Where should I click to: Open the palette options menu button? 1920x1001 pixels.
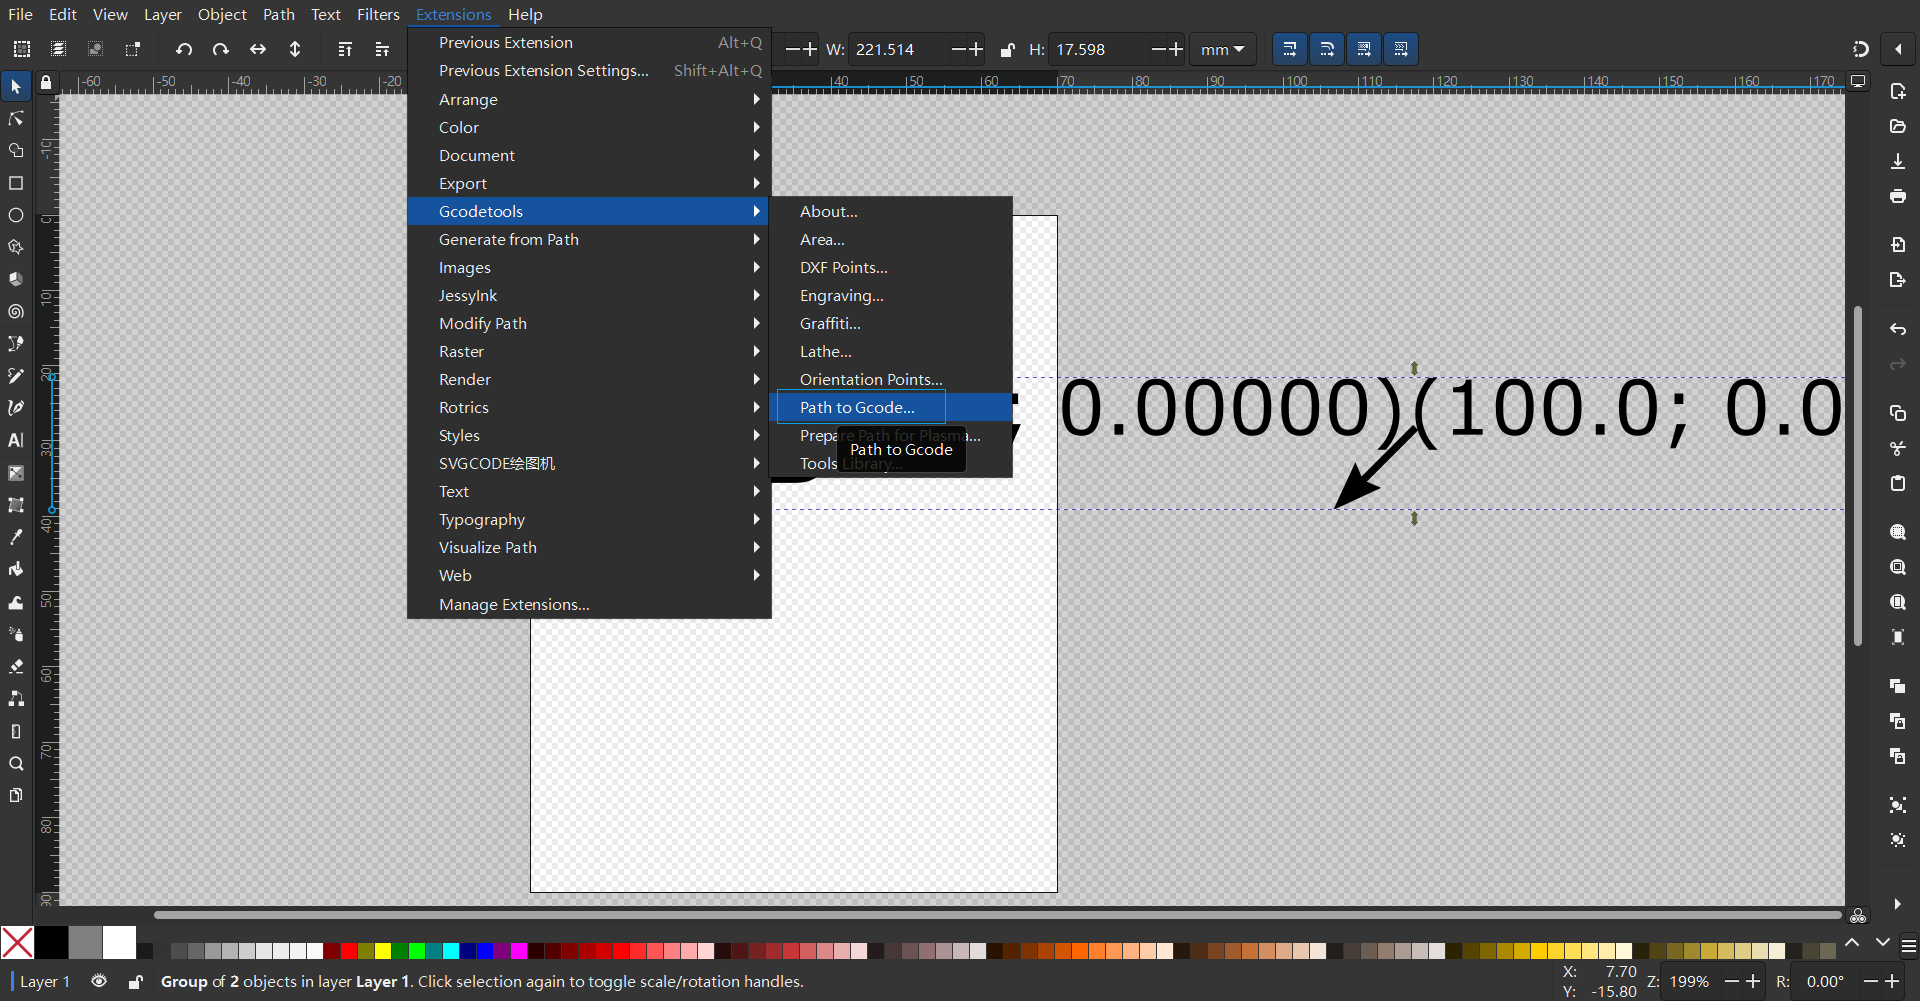(1908, 944)
